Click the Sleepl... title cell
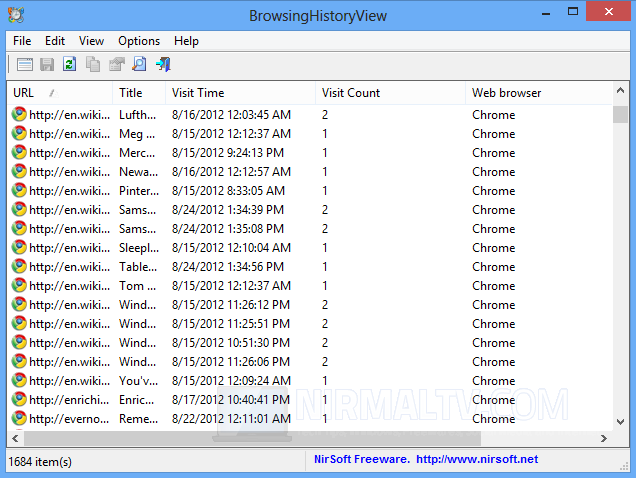Image resolution: width=636 pixels, height=478 pixels. (x=139, y=248)
